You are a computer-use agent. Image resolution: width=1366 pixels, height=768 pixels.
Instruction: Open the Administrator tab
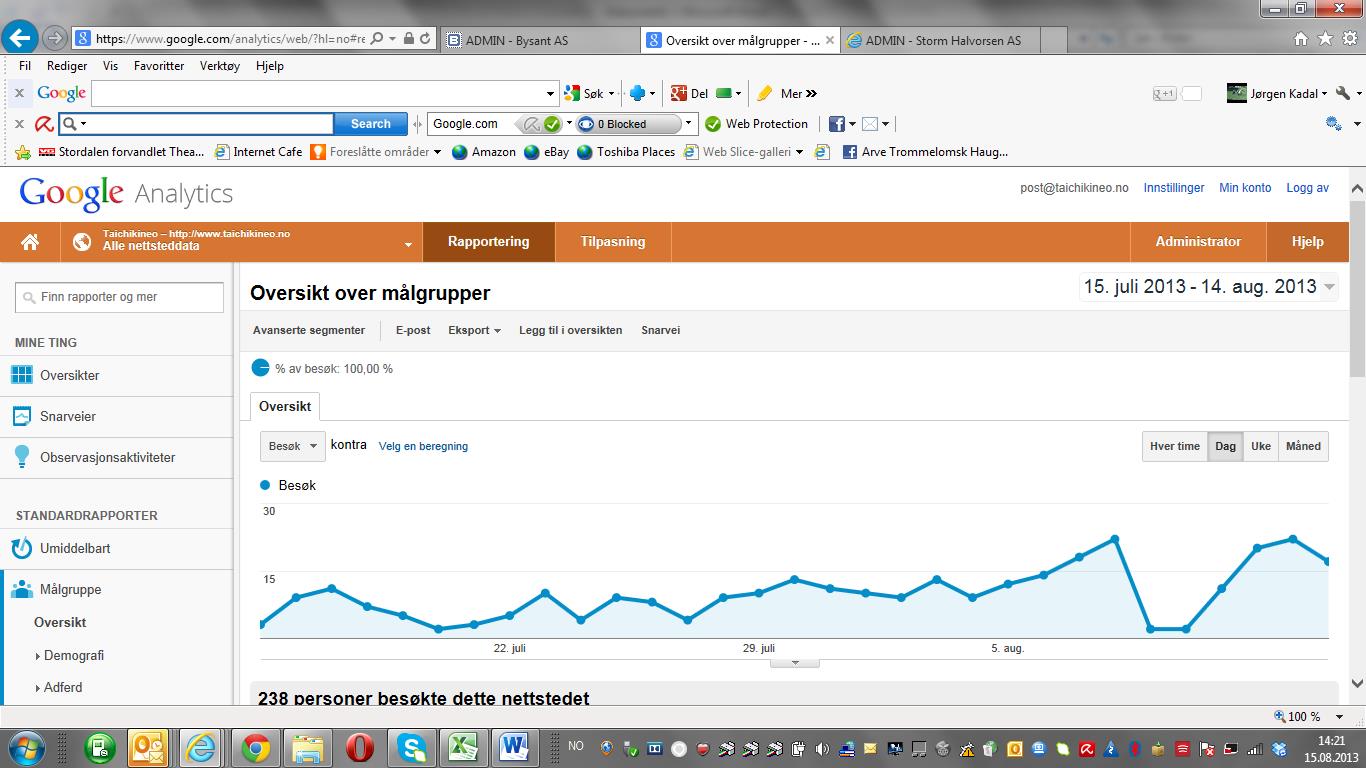(x=1198, y=242)
